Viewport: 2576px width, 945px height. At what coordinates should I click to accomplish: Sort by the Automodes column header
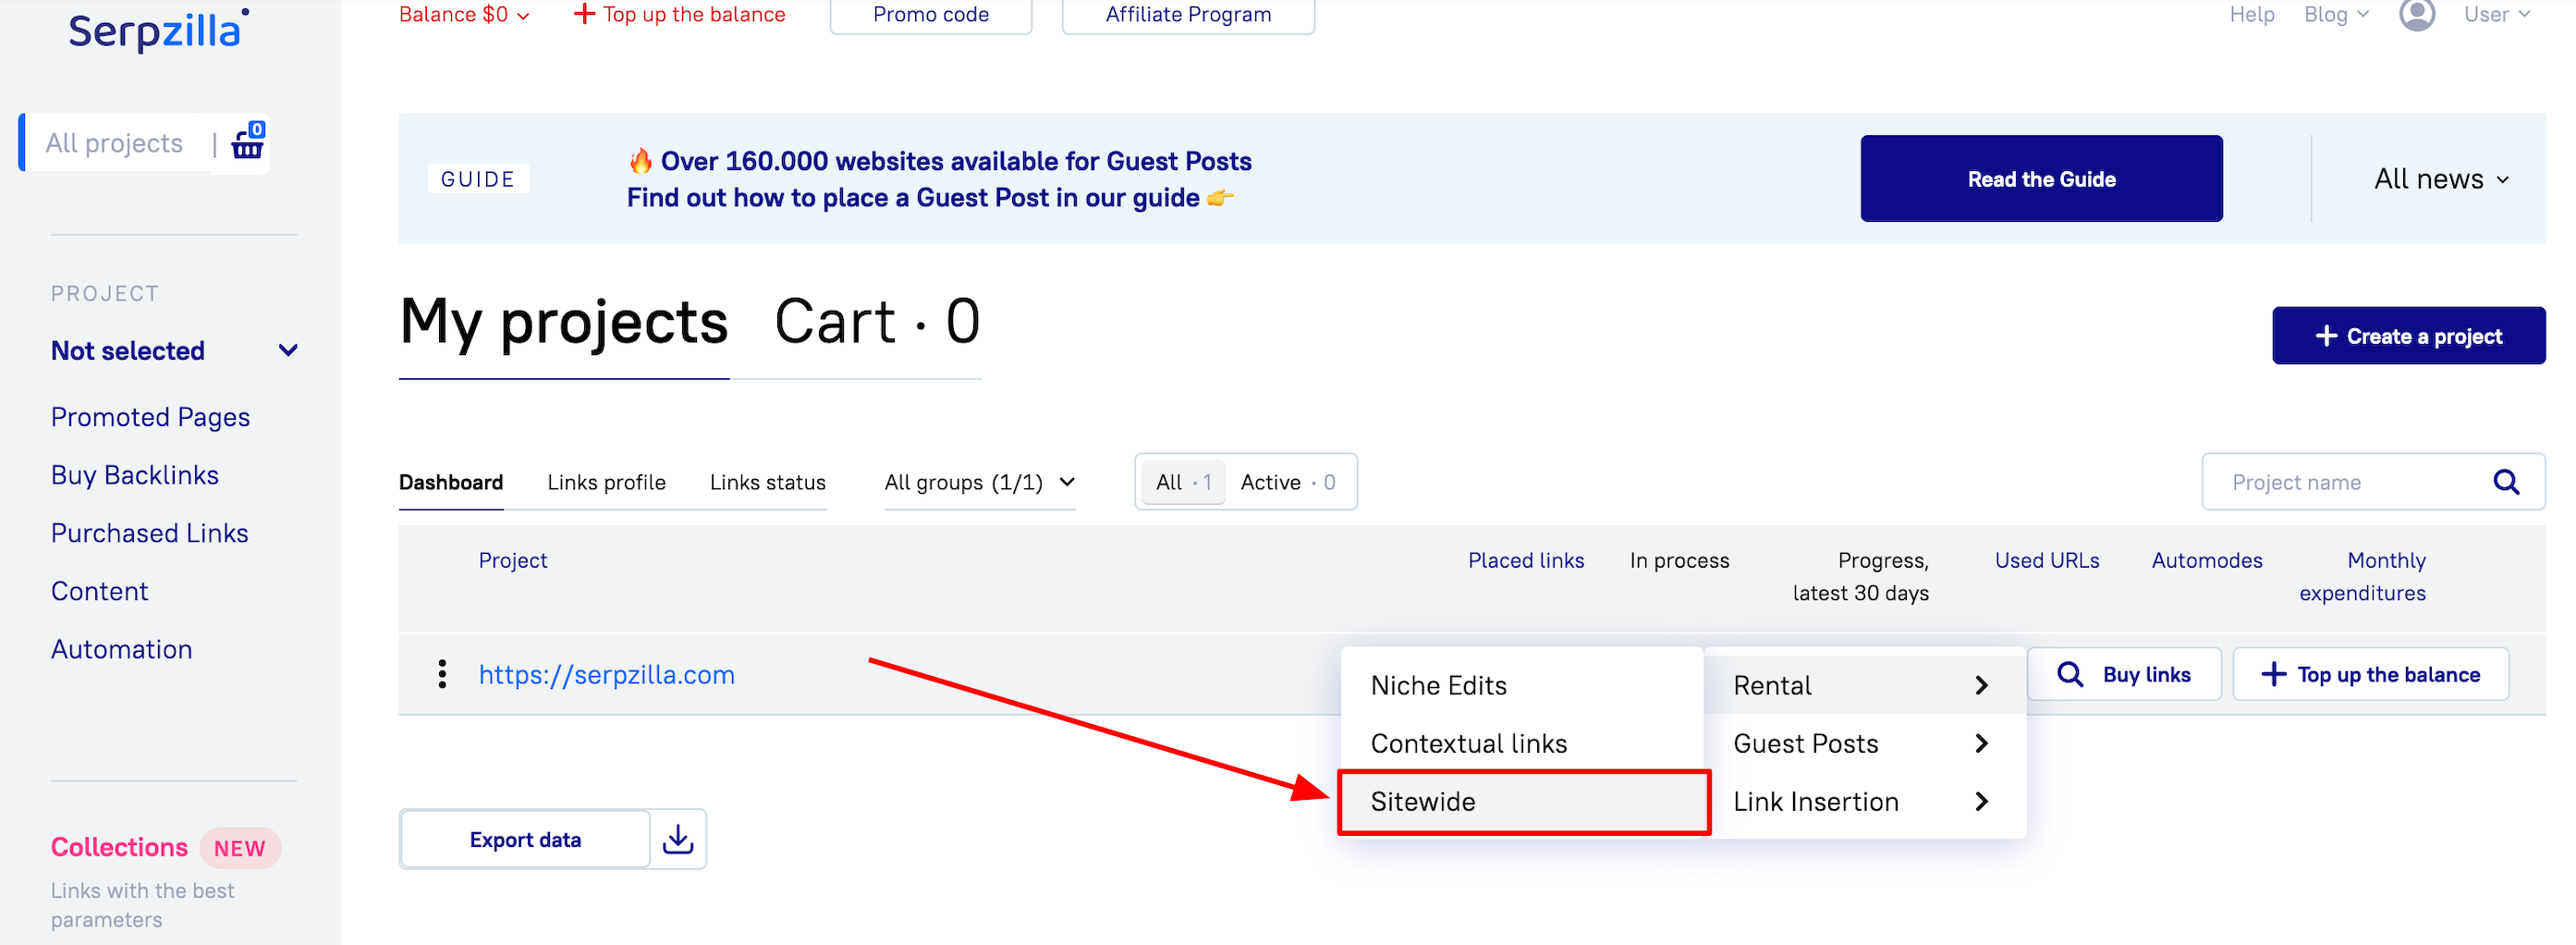[x=2206, y=560]
